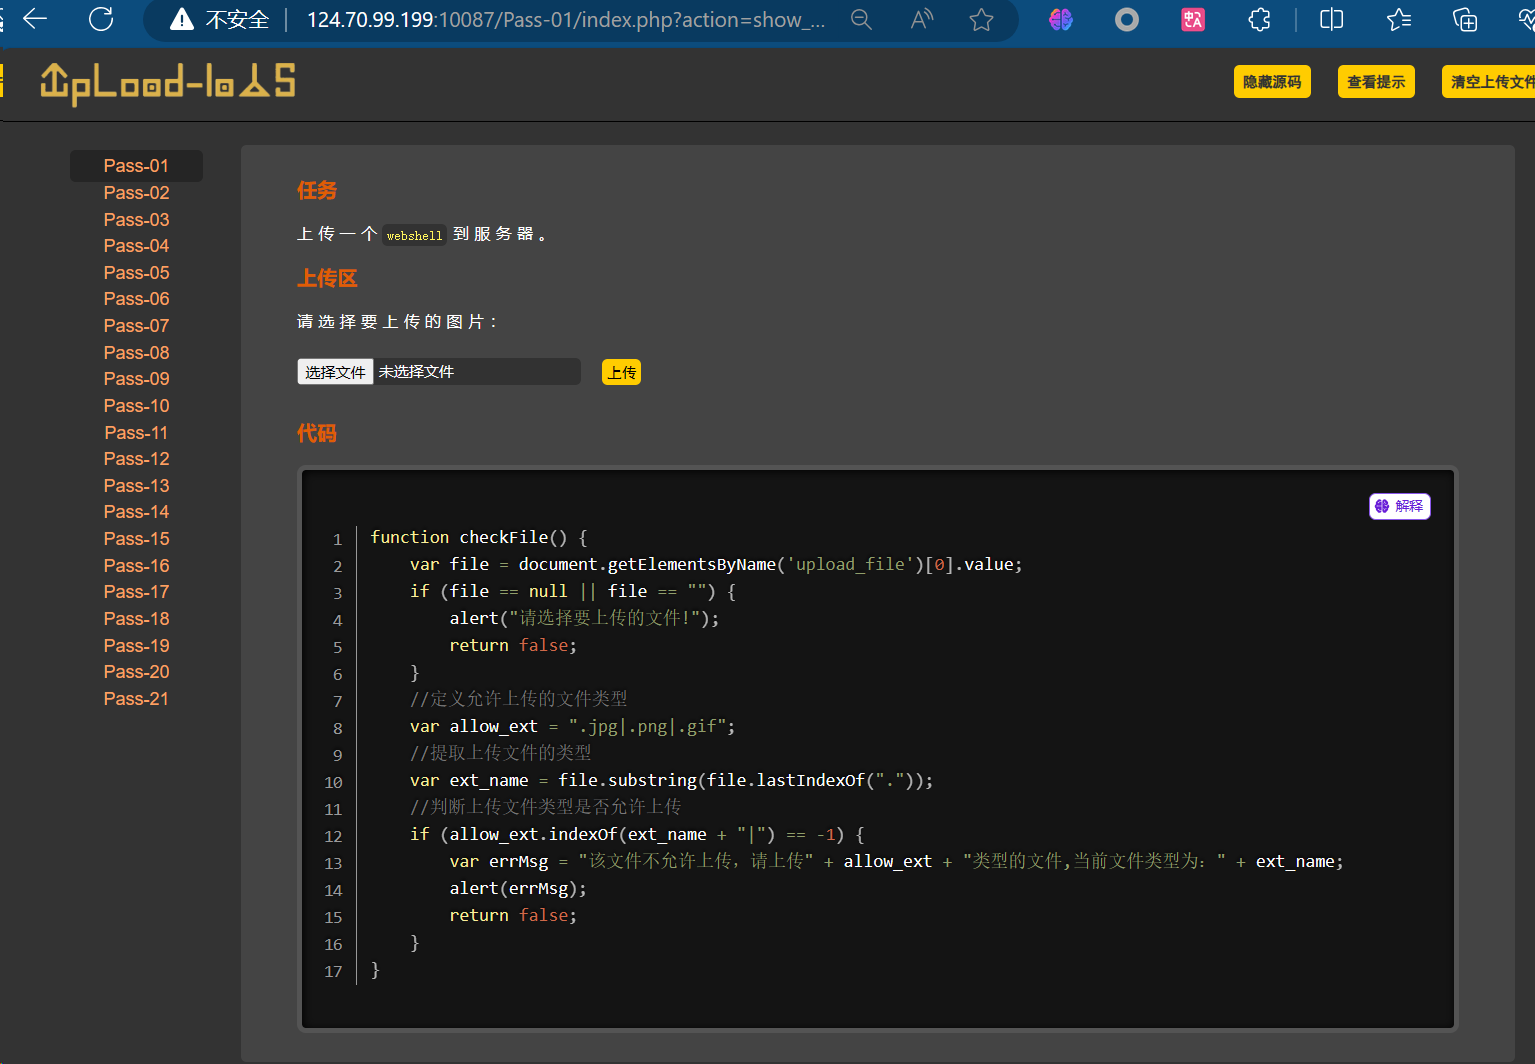Click the zoom magnifier icon in address bar
This screenshot has height=1064, width=1535.
pos(861,20)
